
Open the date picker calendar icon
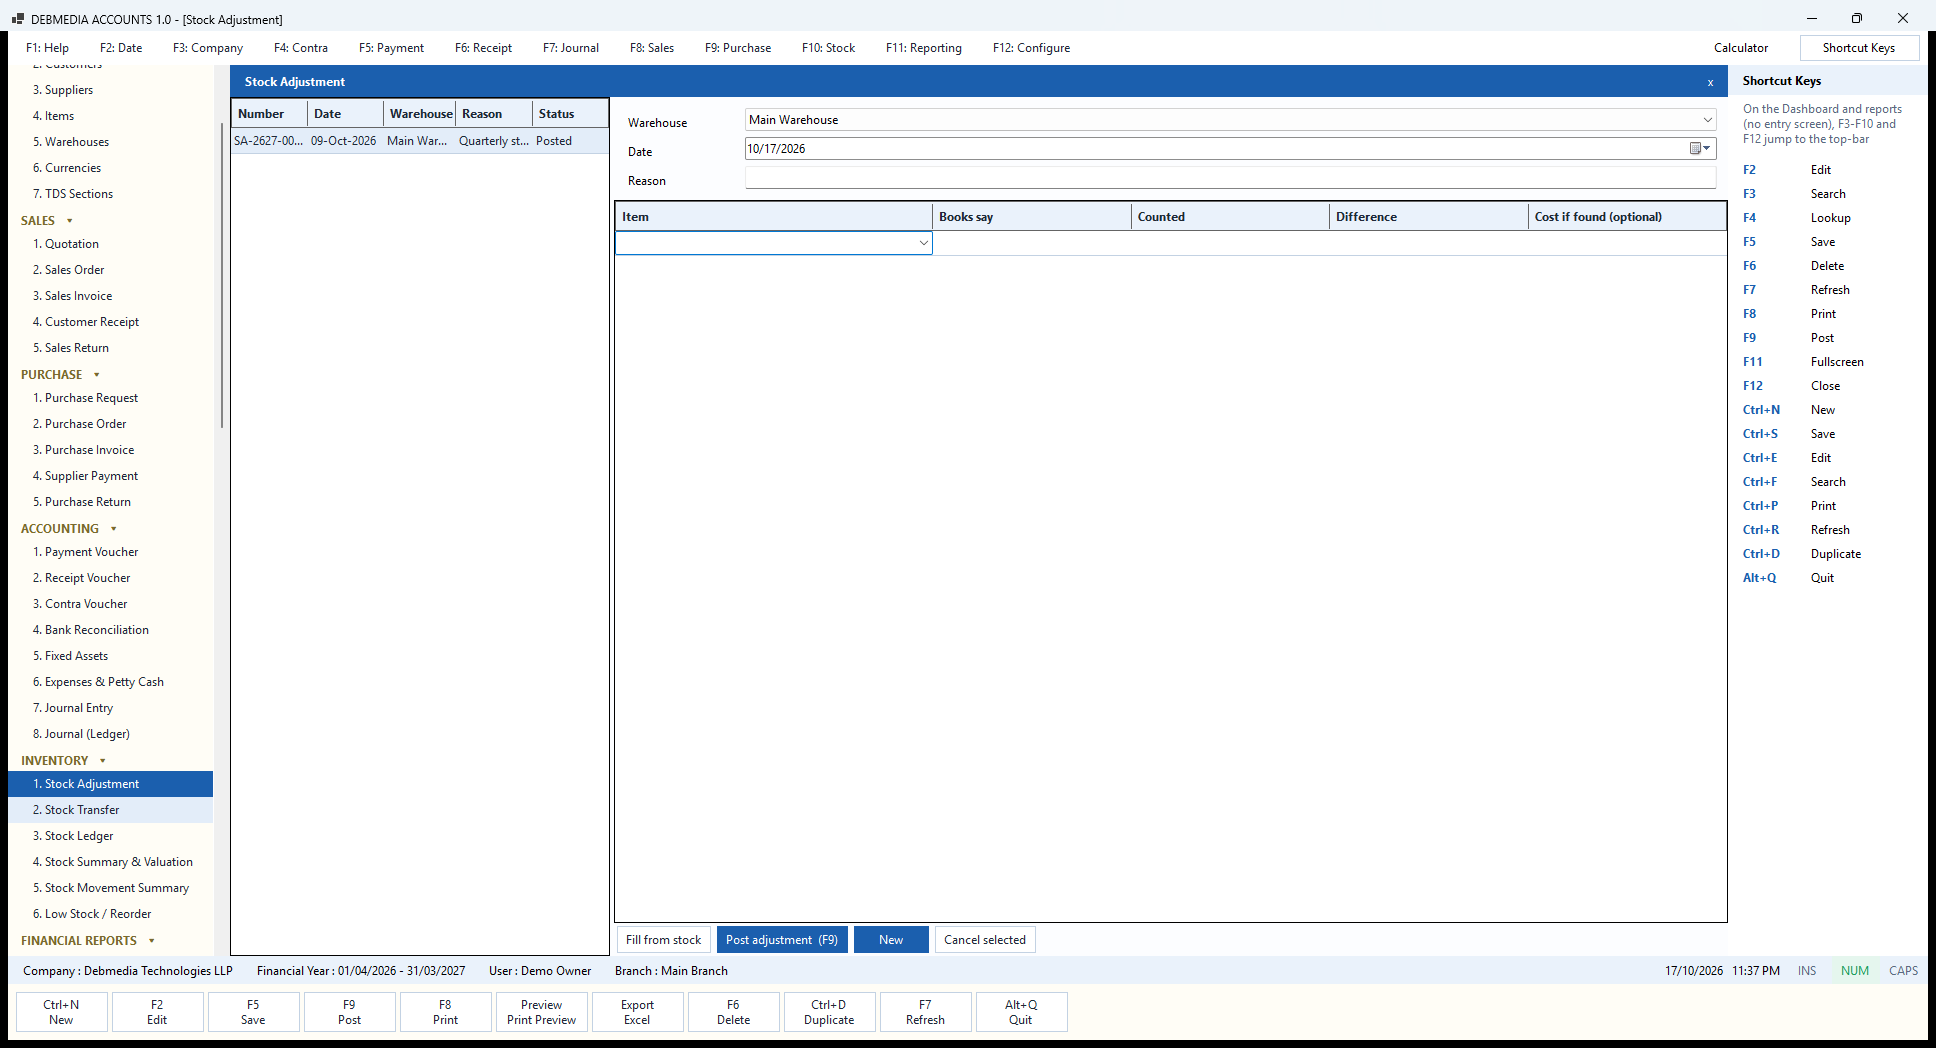point(1700,148)
